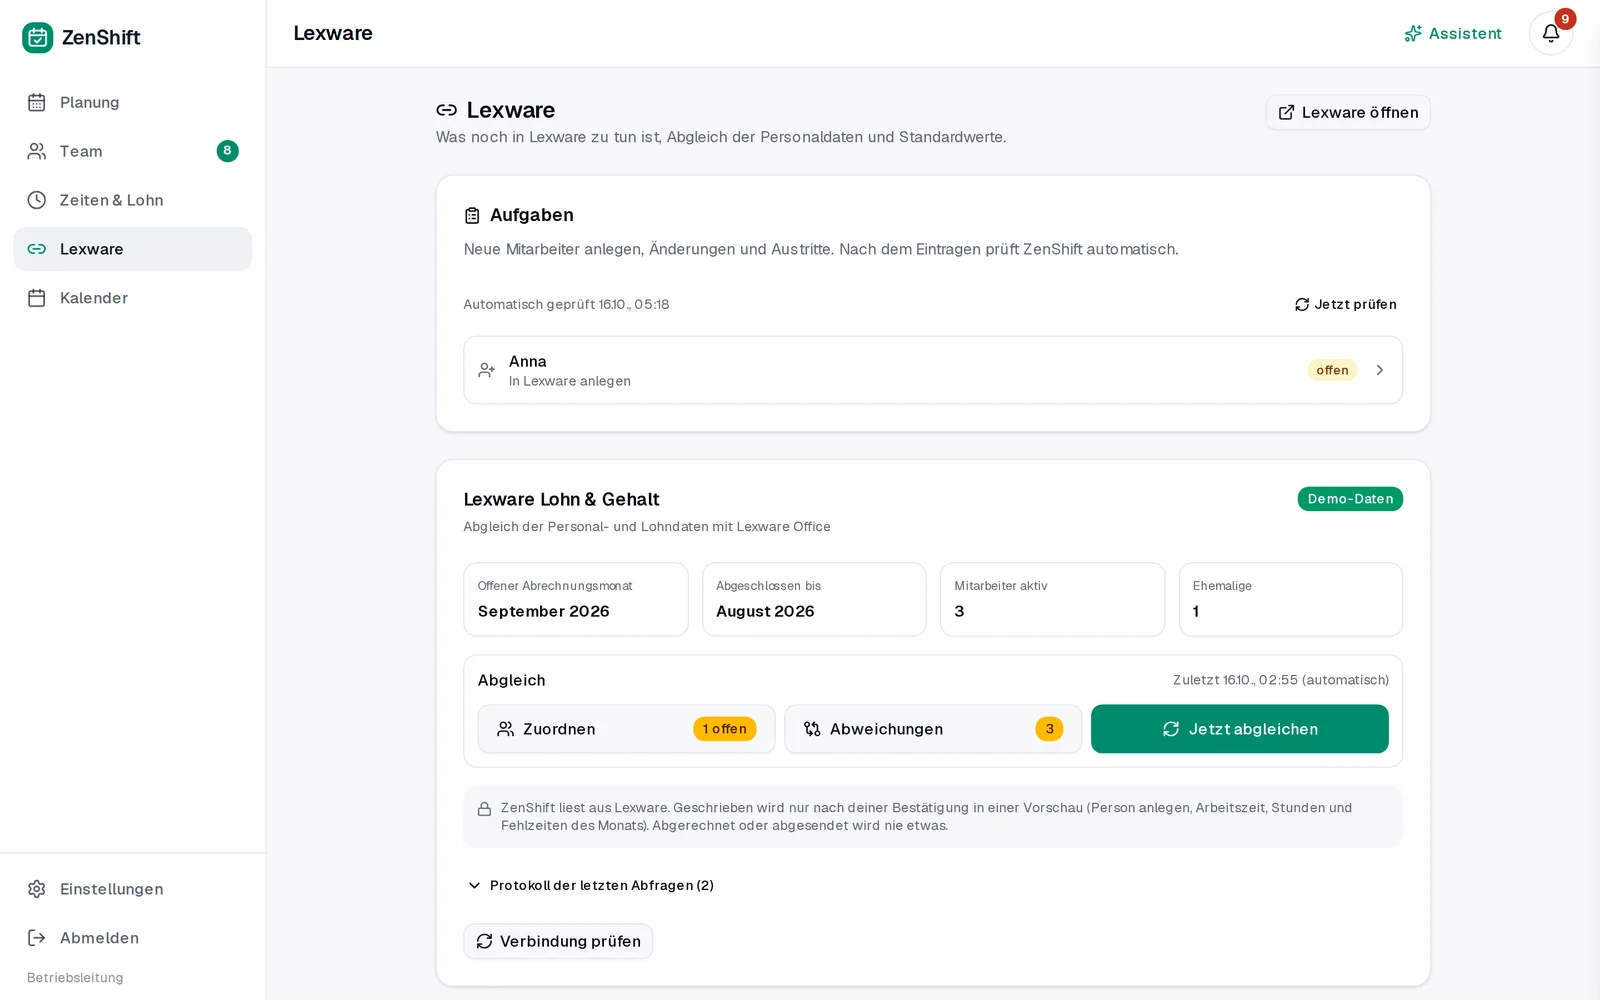The height and width of the screenshot is (1000, 1600).
Task: Click the lock icon in info note
Action: click(484, 809)
